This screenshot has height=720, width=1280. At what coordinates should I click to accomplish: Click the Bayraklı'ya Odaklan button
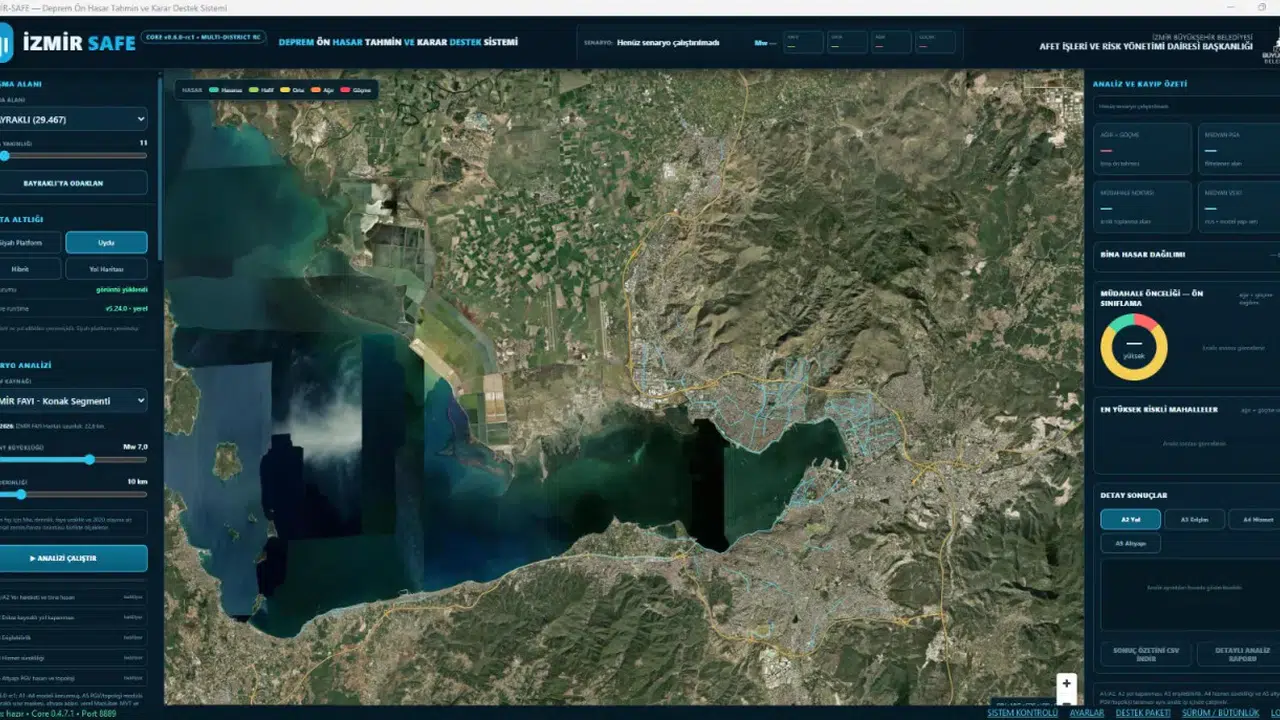(x=72, y=183)
